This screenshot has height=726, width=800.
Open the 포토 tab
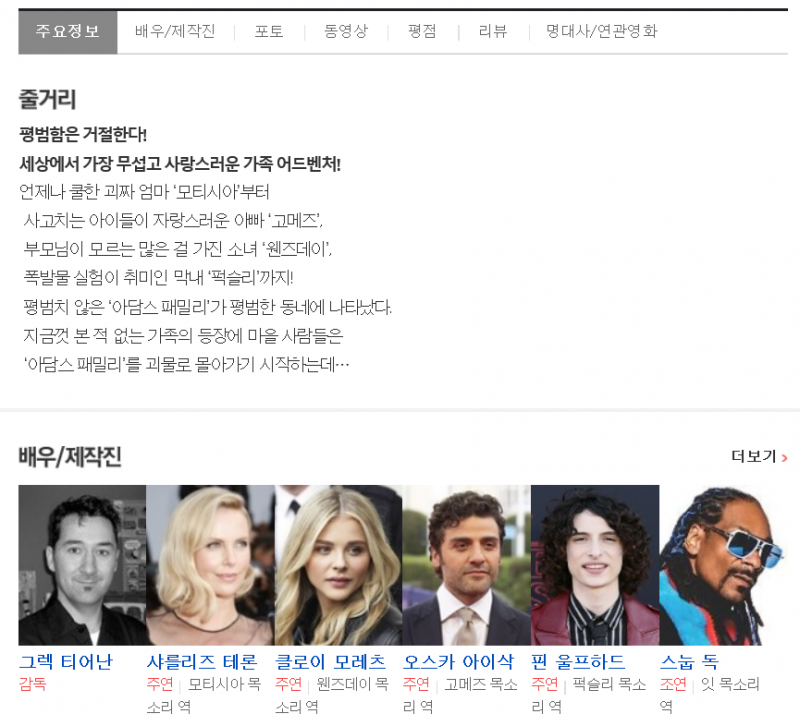(269, 32)
